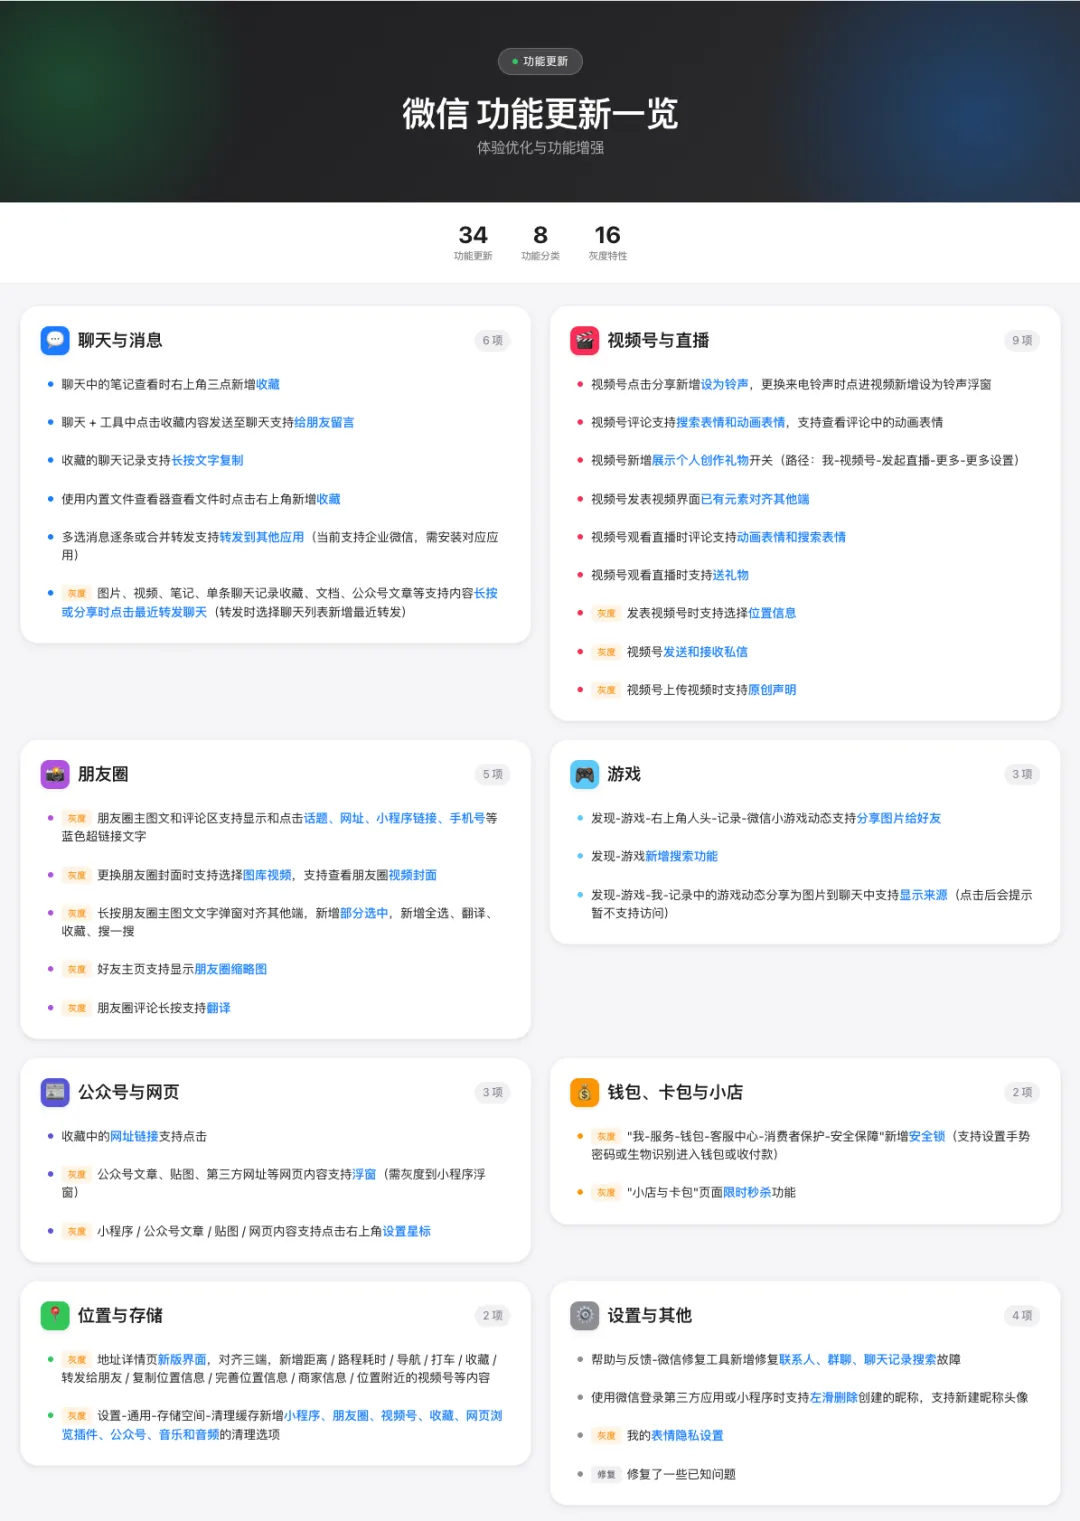The height and width of the screenshot is (1521, 1080).
Task: Click the 朋友圈缩略图 highlighted text
Action: (x=231, y=969)
